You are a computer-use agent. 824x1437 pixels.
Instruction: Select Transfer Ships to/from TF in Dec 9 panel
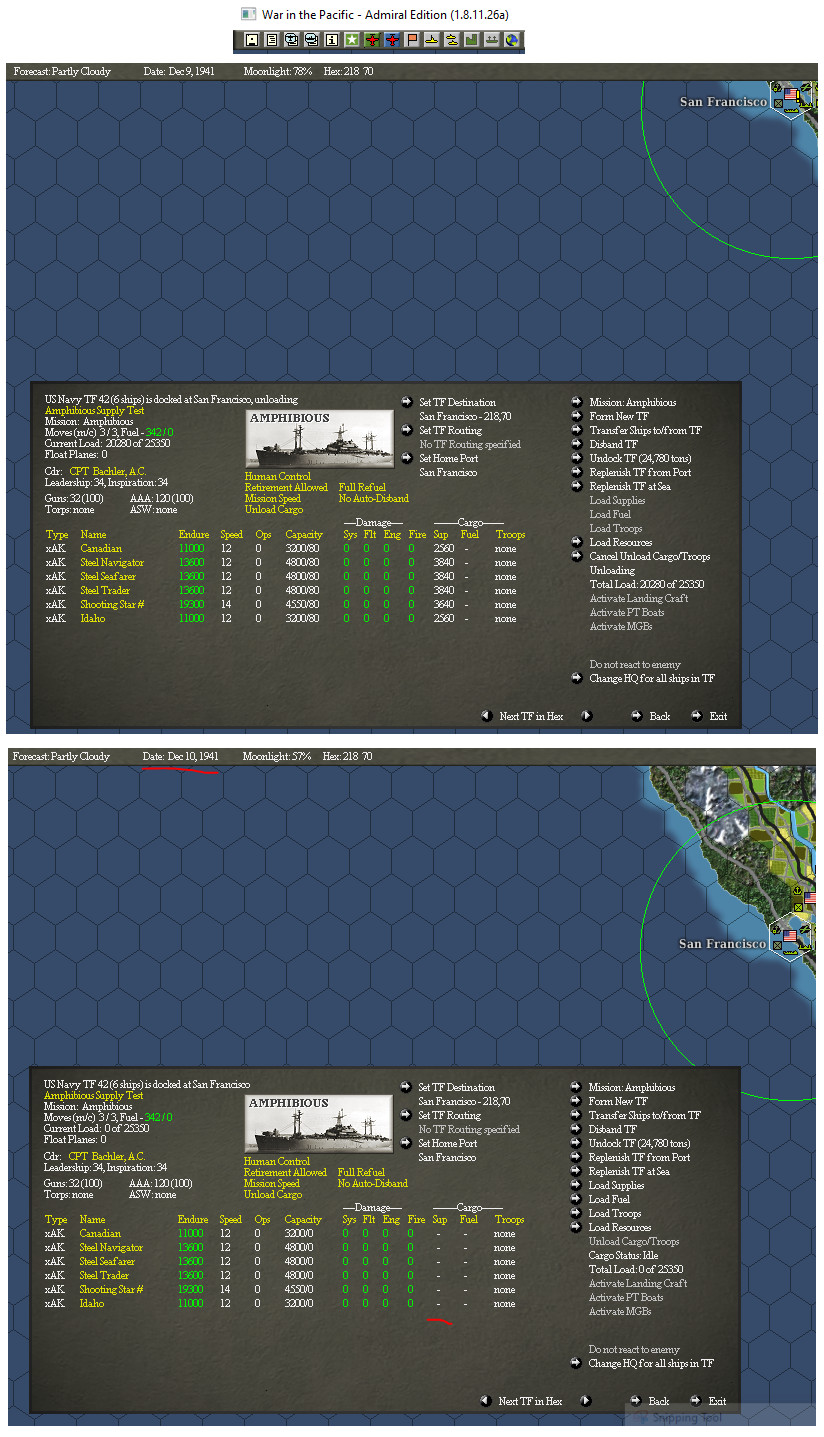[x=646, y=430]
